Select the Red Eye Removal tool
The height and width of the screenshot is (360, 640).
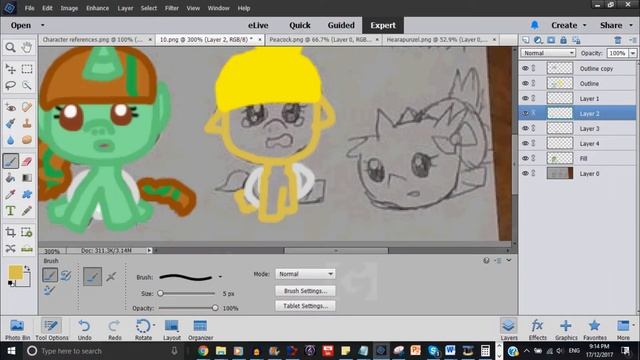11,107
